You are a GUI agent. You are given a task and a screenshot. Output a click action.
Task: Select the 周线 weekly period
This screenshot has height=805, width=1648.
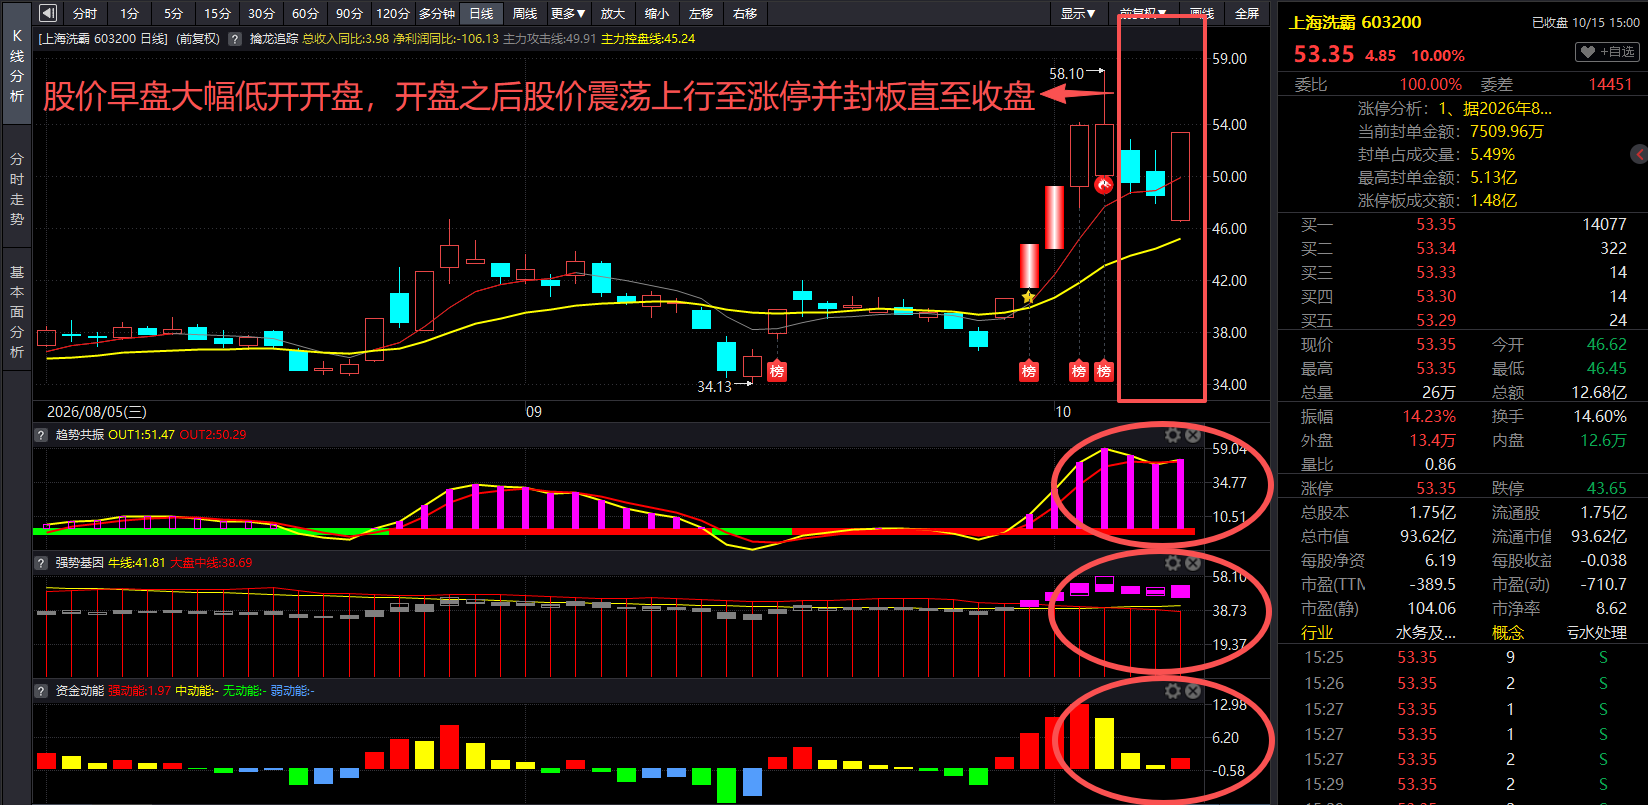[525, 13]
